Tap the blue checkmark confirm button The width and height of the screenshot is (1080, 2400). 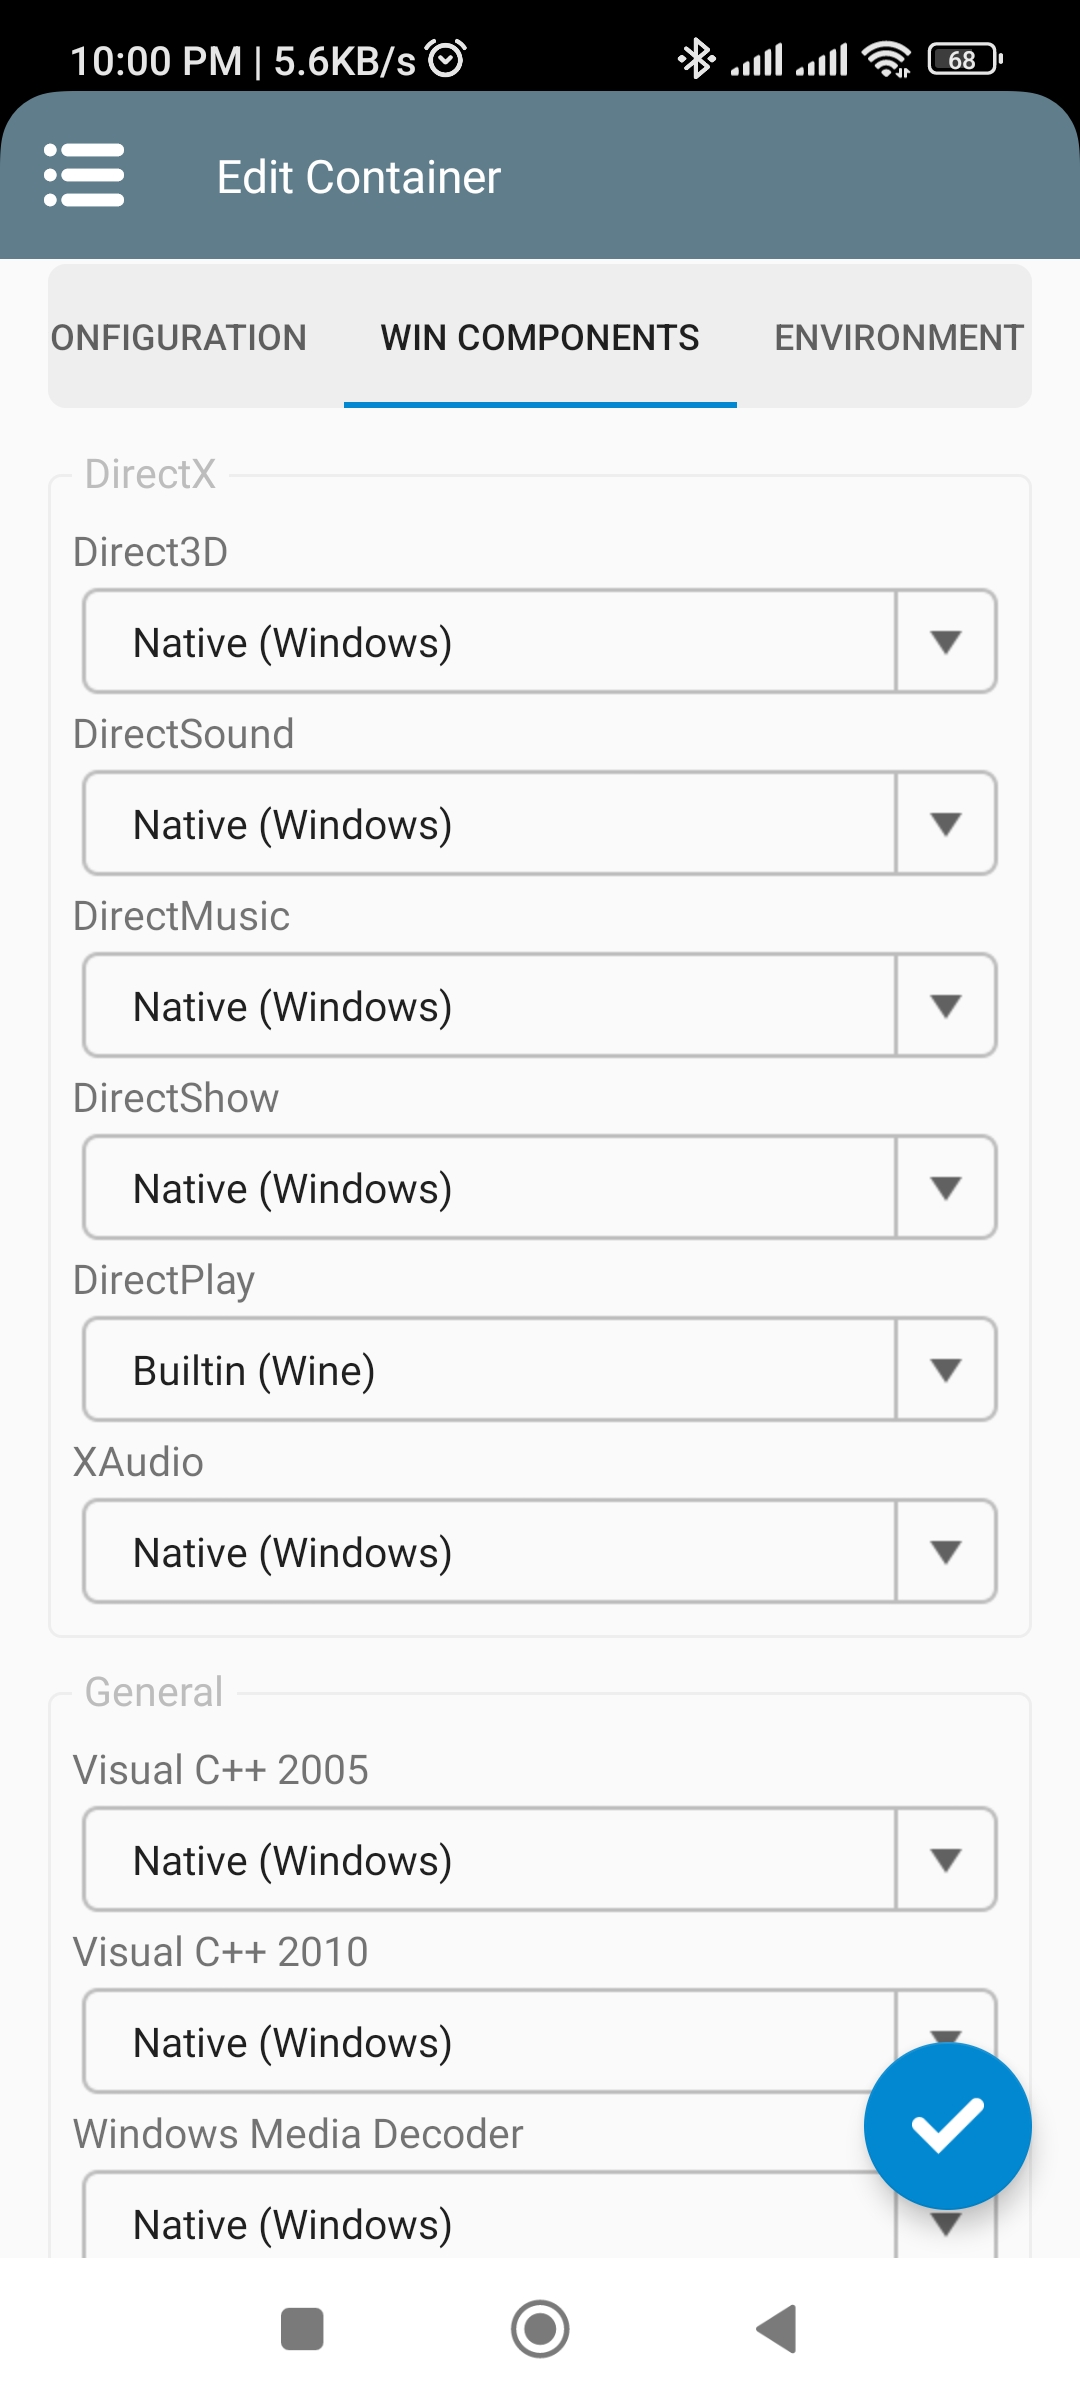947,2125
